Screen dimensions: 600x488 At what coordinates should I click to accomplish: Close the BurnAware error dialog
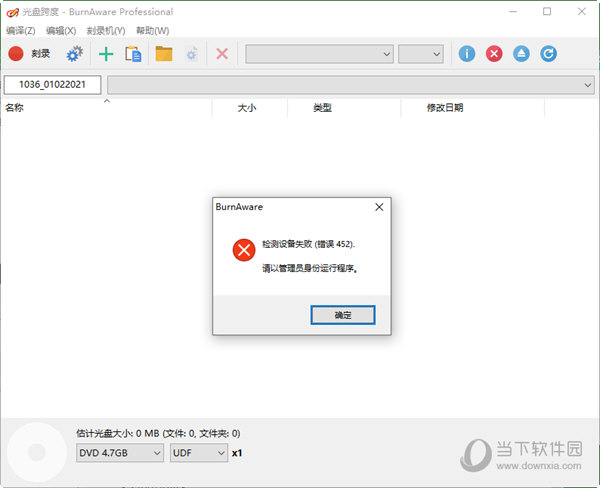click(379, 207)
